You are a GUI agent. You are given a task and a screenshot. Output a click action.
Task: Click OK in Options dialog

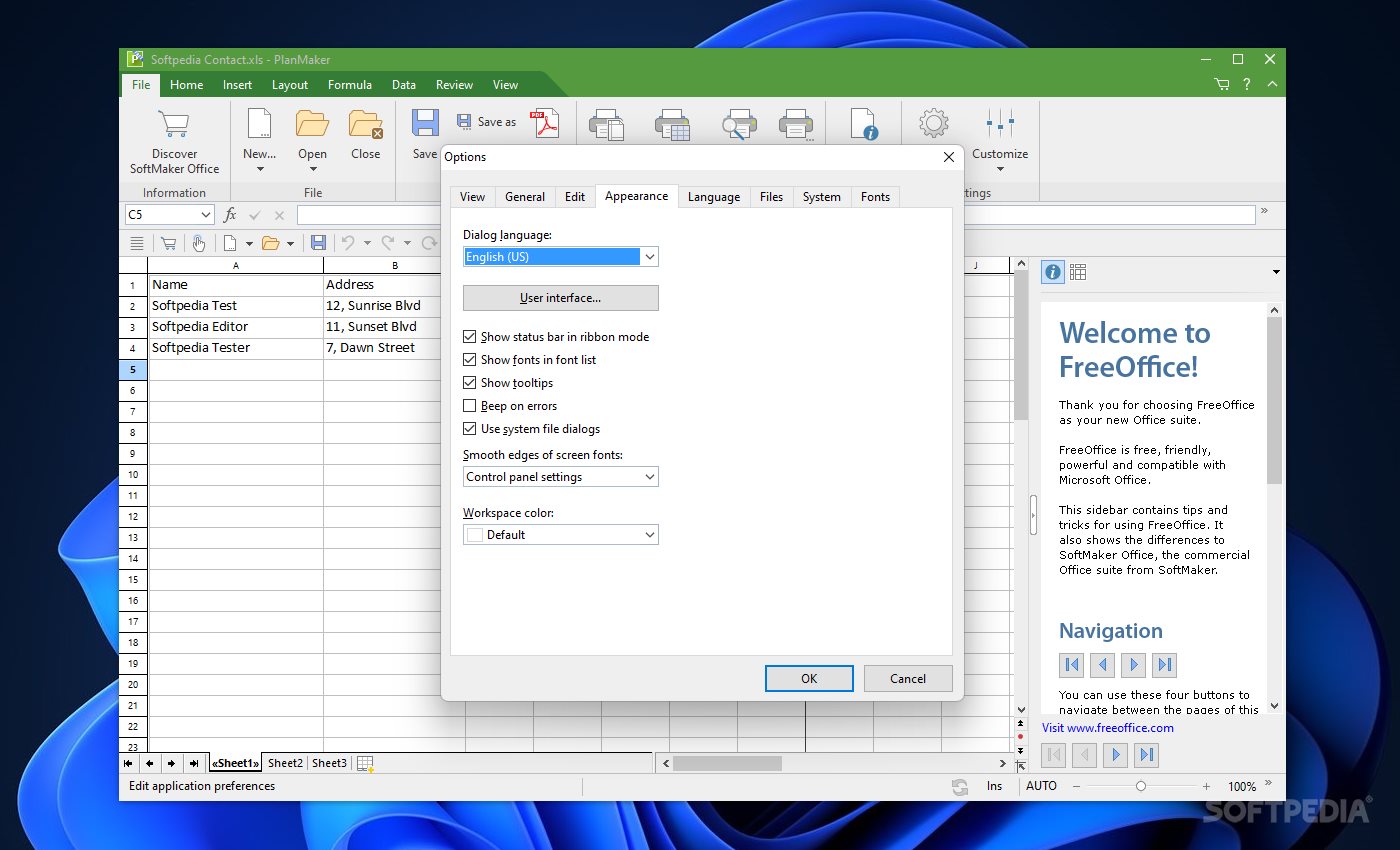coord(809,678)
